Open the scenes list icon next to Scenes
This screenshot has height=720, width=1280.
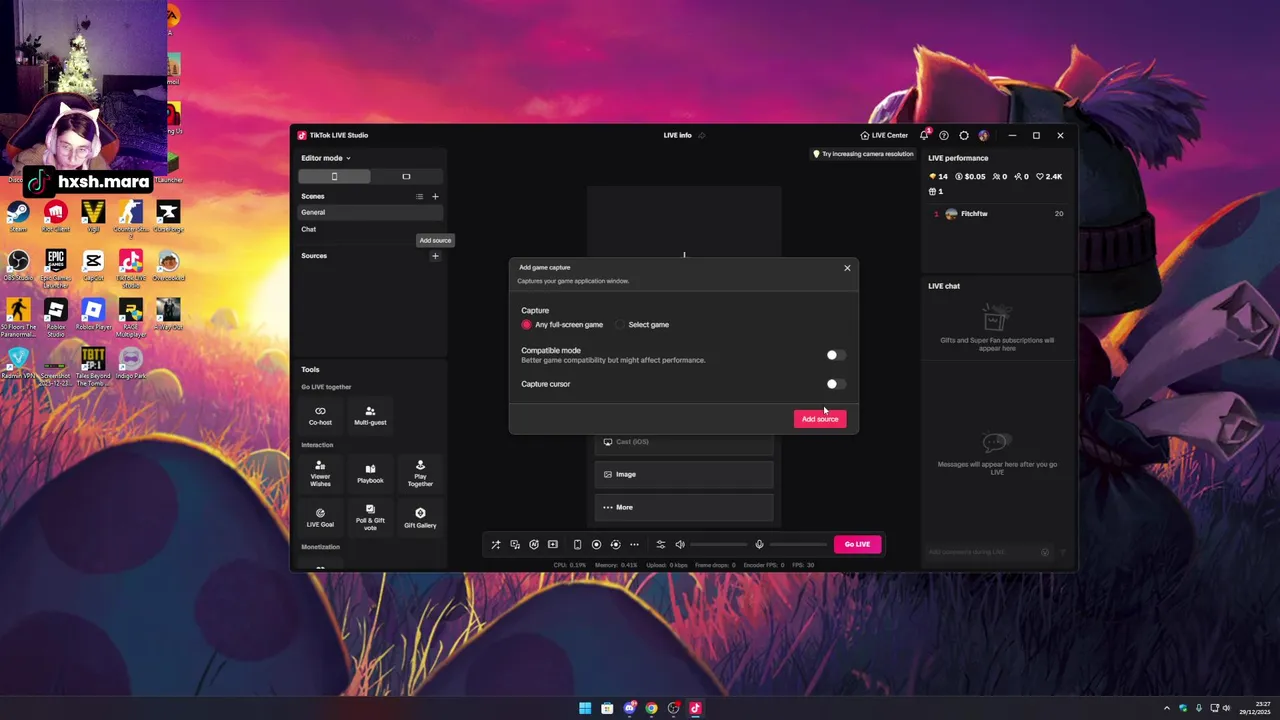tap(419, 196)
